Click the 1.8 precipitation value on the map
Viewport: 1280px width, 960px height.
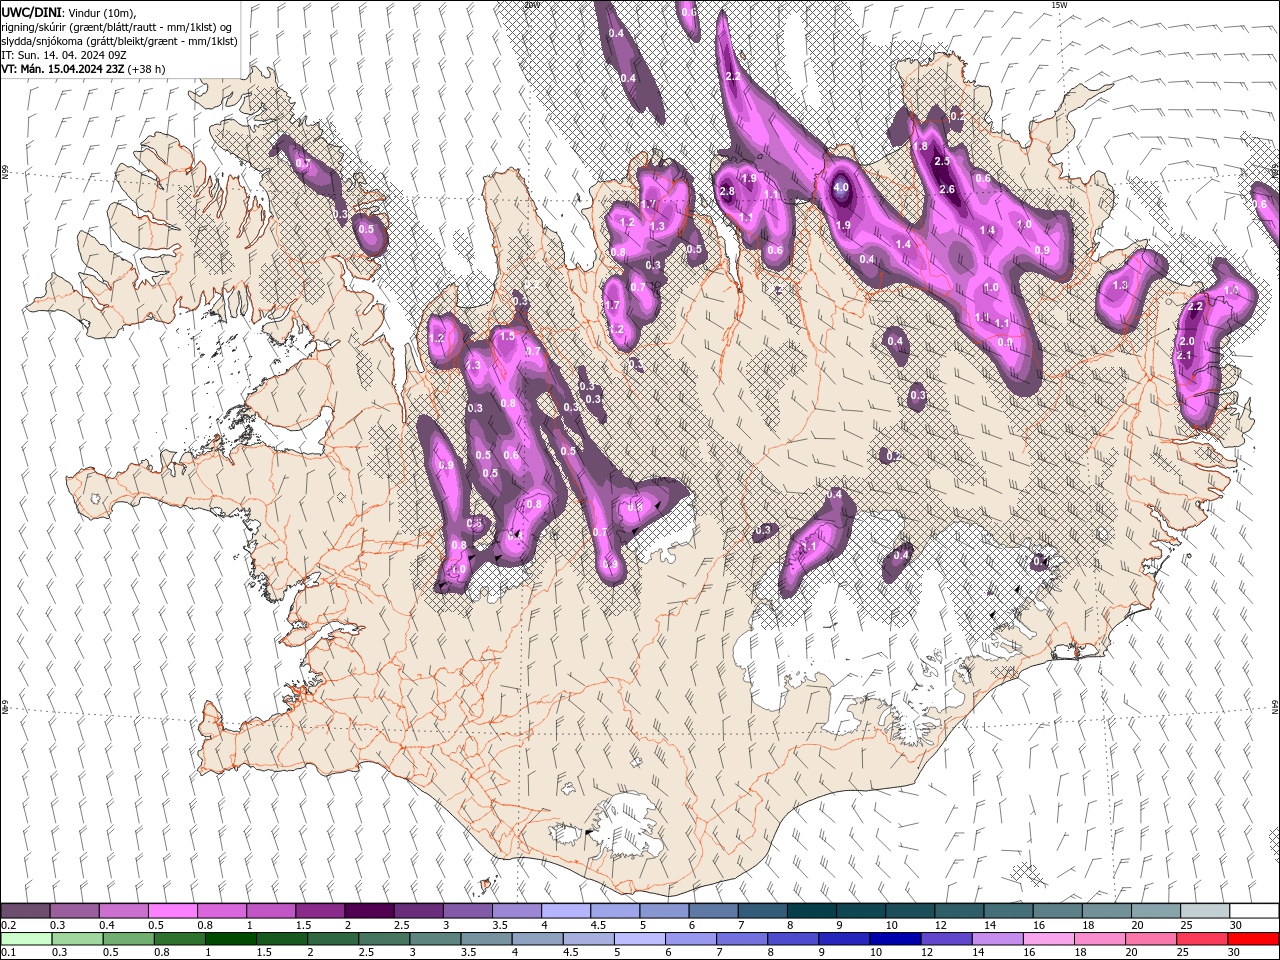920,147
